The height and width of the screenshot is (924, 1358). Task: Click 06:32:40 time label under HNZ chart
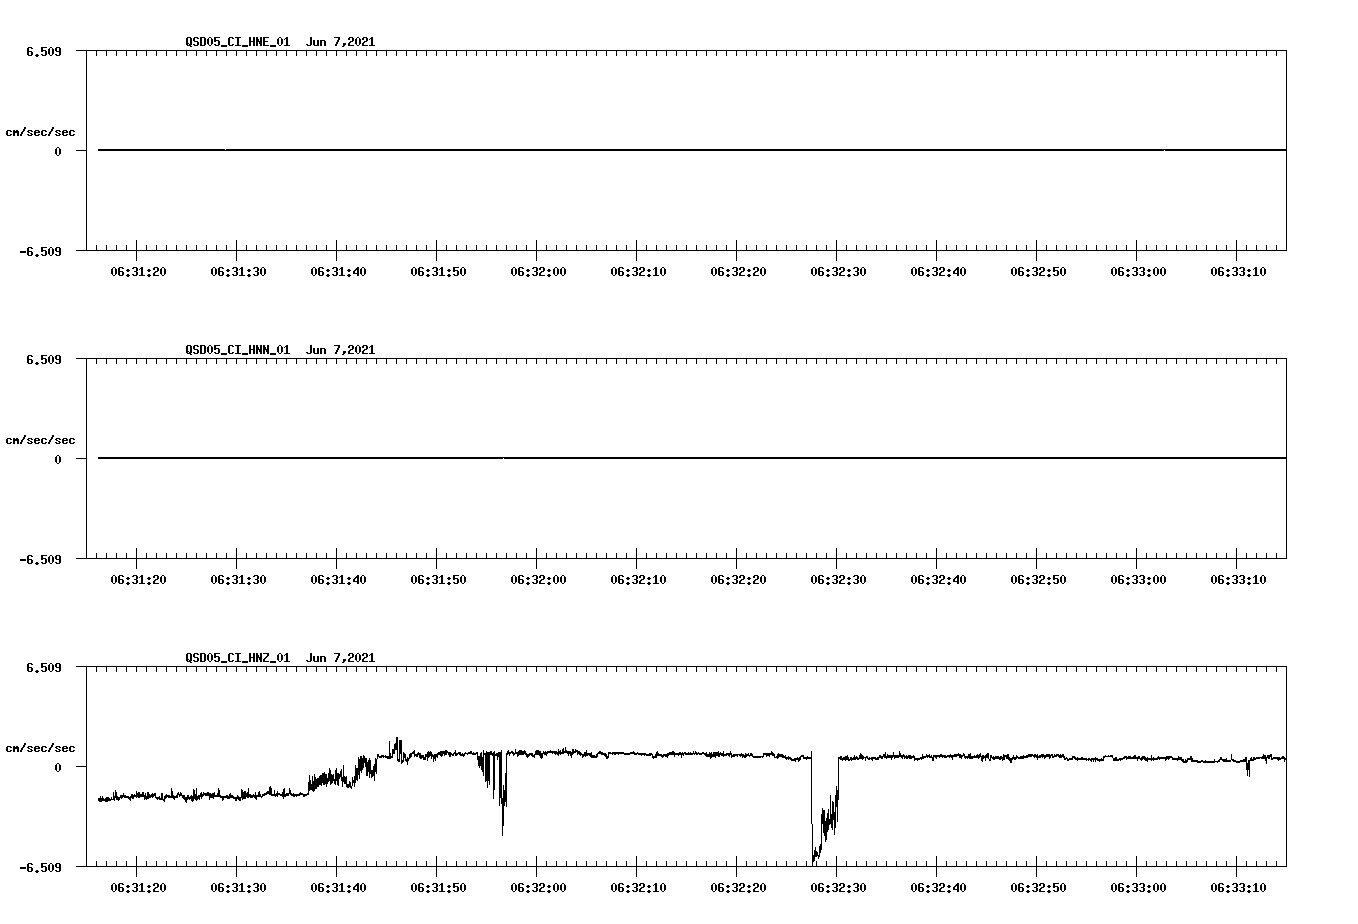point(938,888)
